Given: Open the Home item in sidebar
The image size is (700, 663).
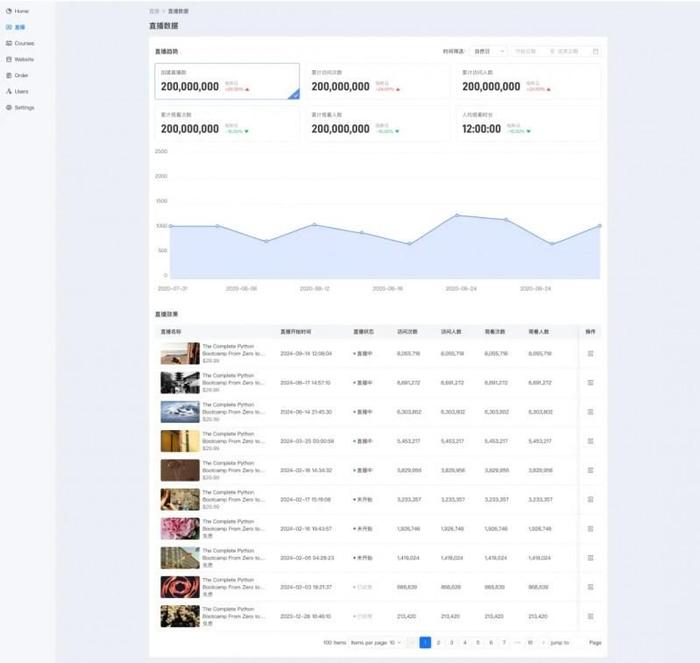Looking at the screenshot, I should pyautogui.click(x=18, y=11).
